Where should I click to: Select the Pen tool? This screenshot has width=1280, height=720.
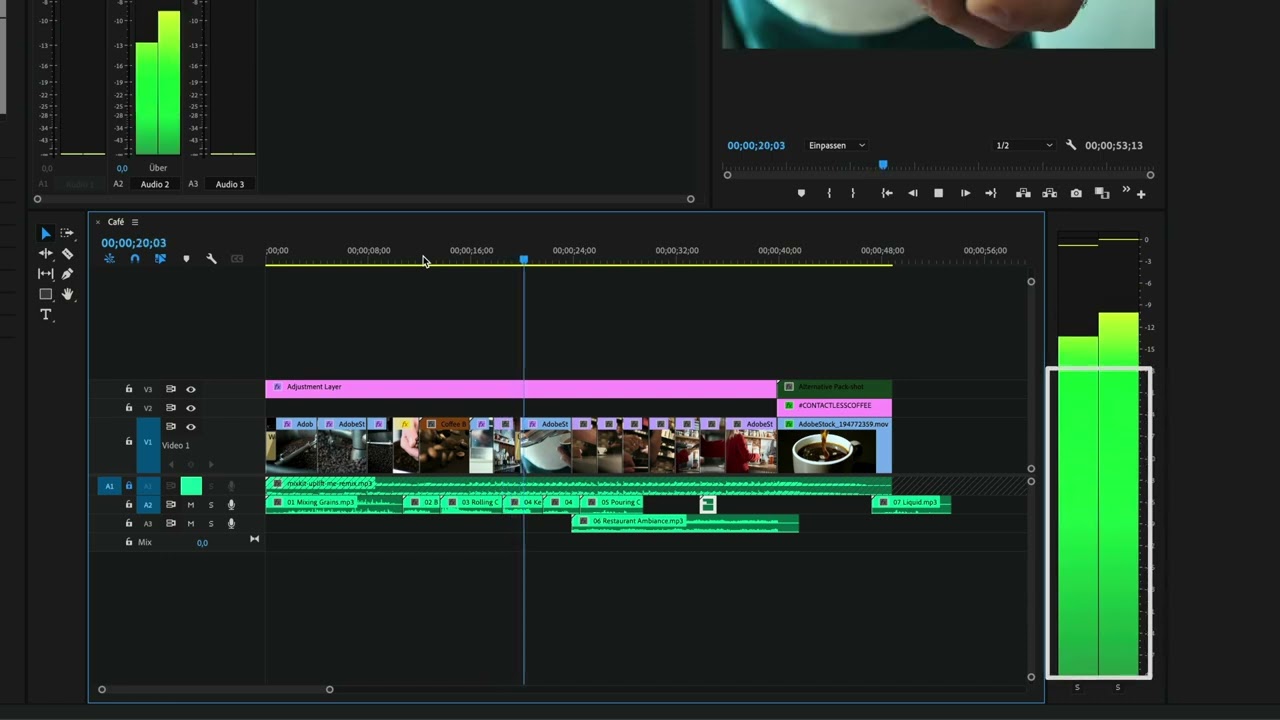(67, 274)
